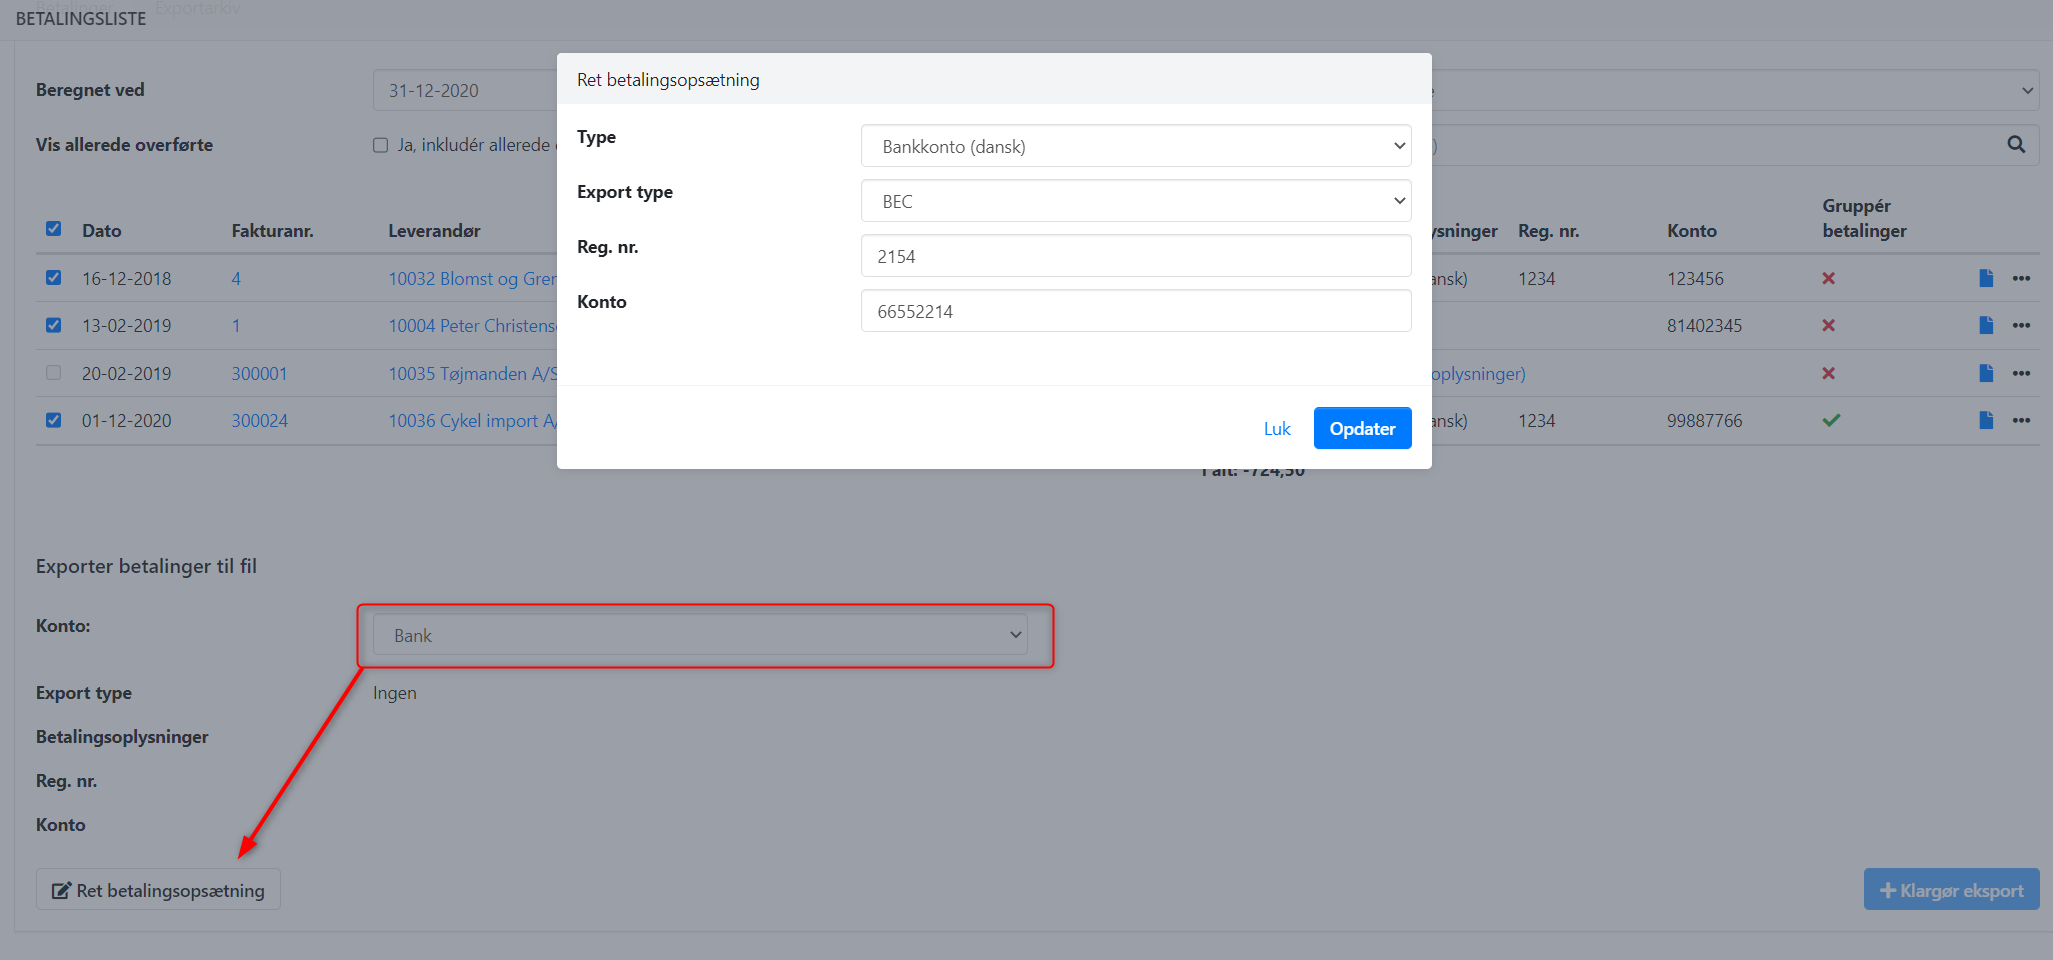The height and width of the screenshot is (960, 2053).
Task: Open supplier 10032 Blomst og Gren link
Action: coord(472,278)
